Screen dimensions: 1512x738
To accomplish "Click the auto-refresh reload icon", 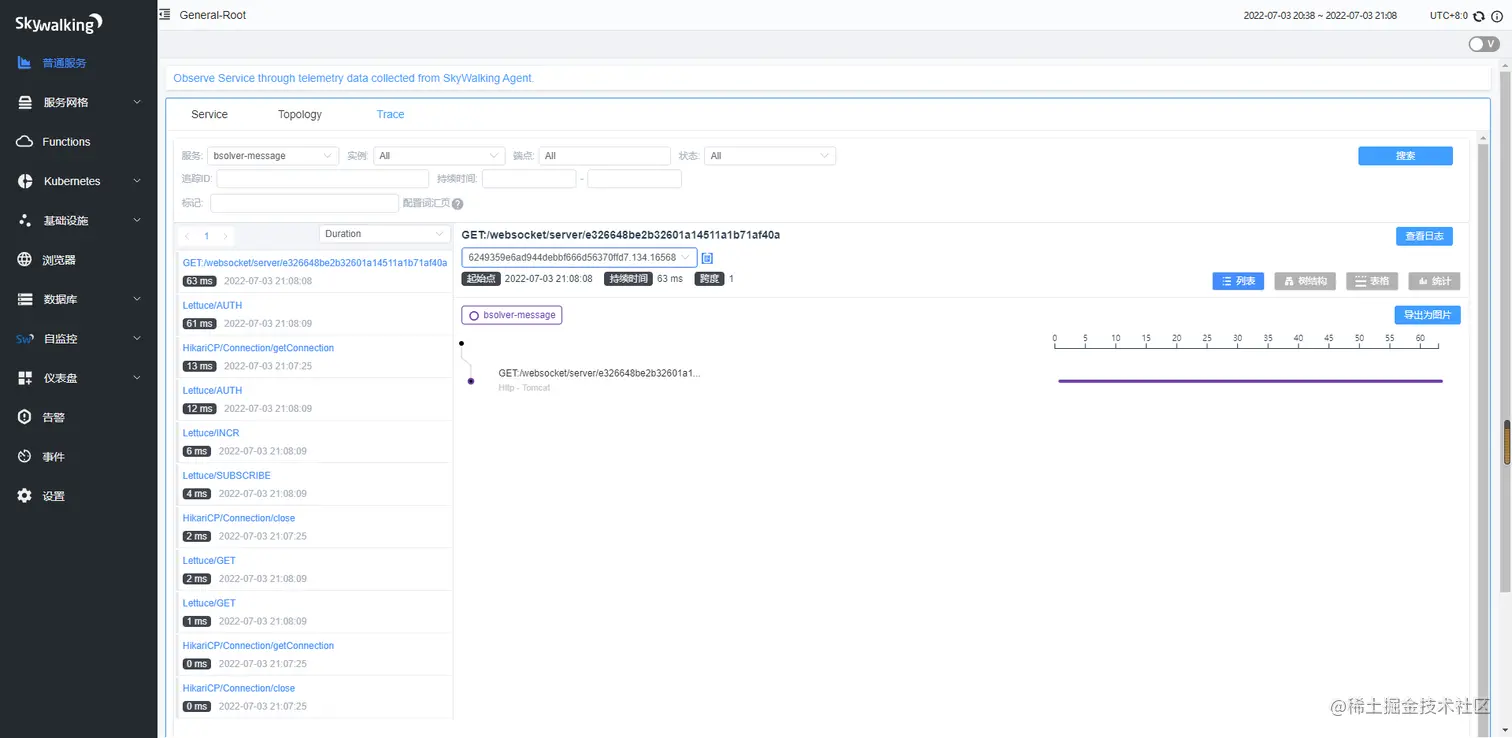I will [x=1479, y=16].
